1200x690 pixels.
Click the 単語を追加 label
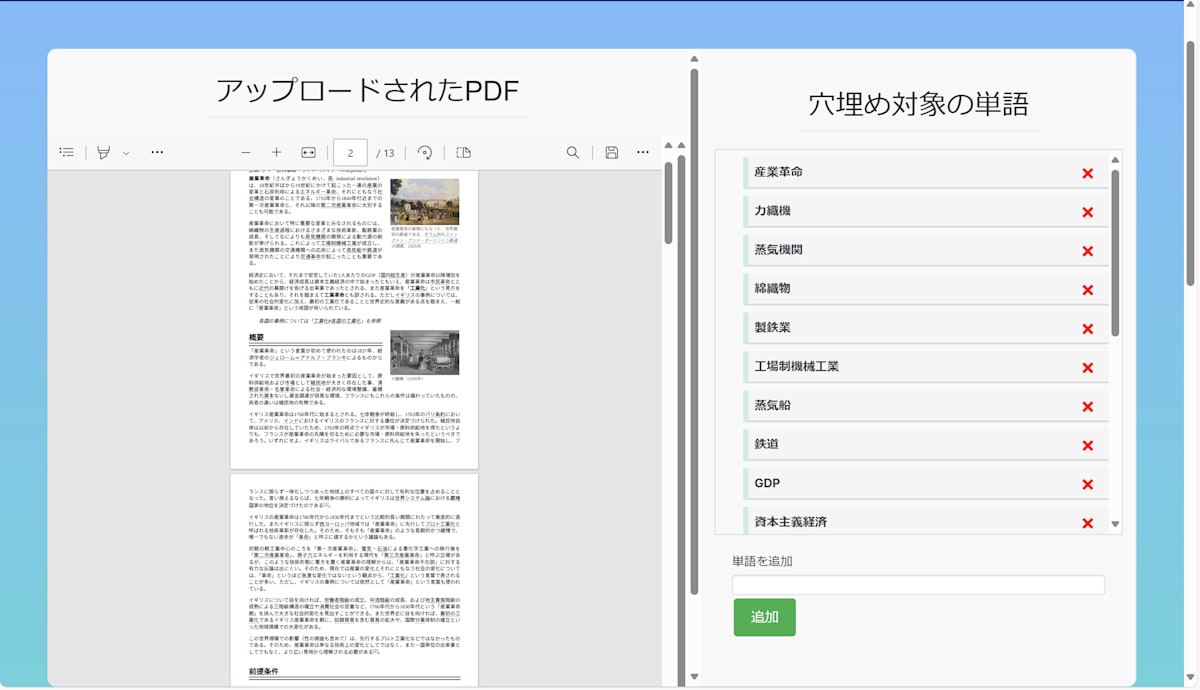tap(762, 561)
